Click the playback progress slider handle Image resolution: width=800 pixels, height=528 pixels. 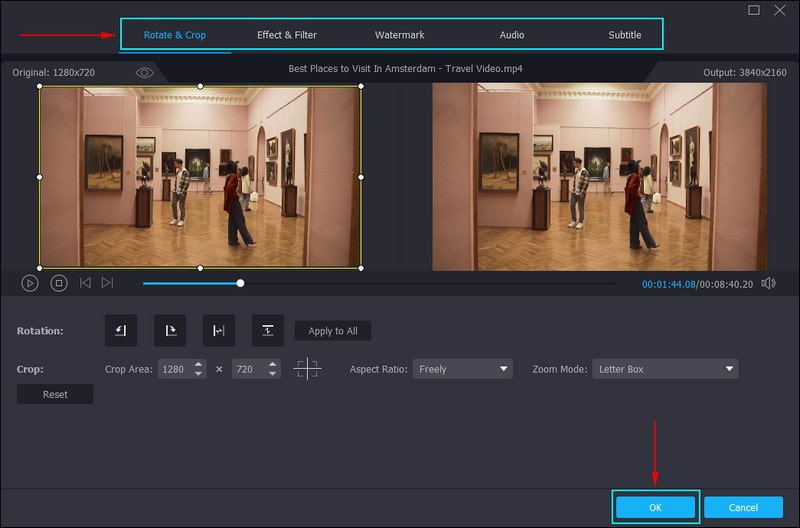tap(240, 283)
